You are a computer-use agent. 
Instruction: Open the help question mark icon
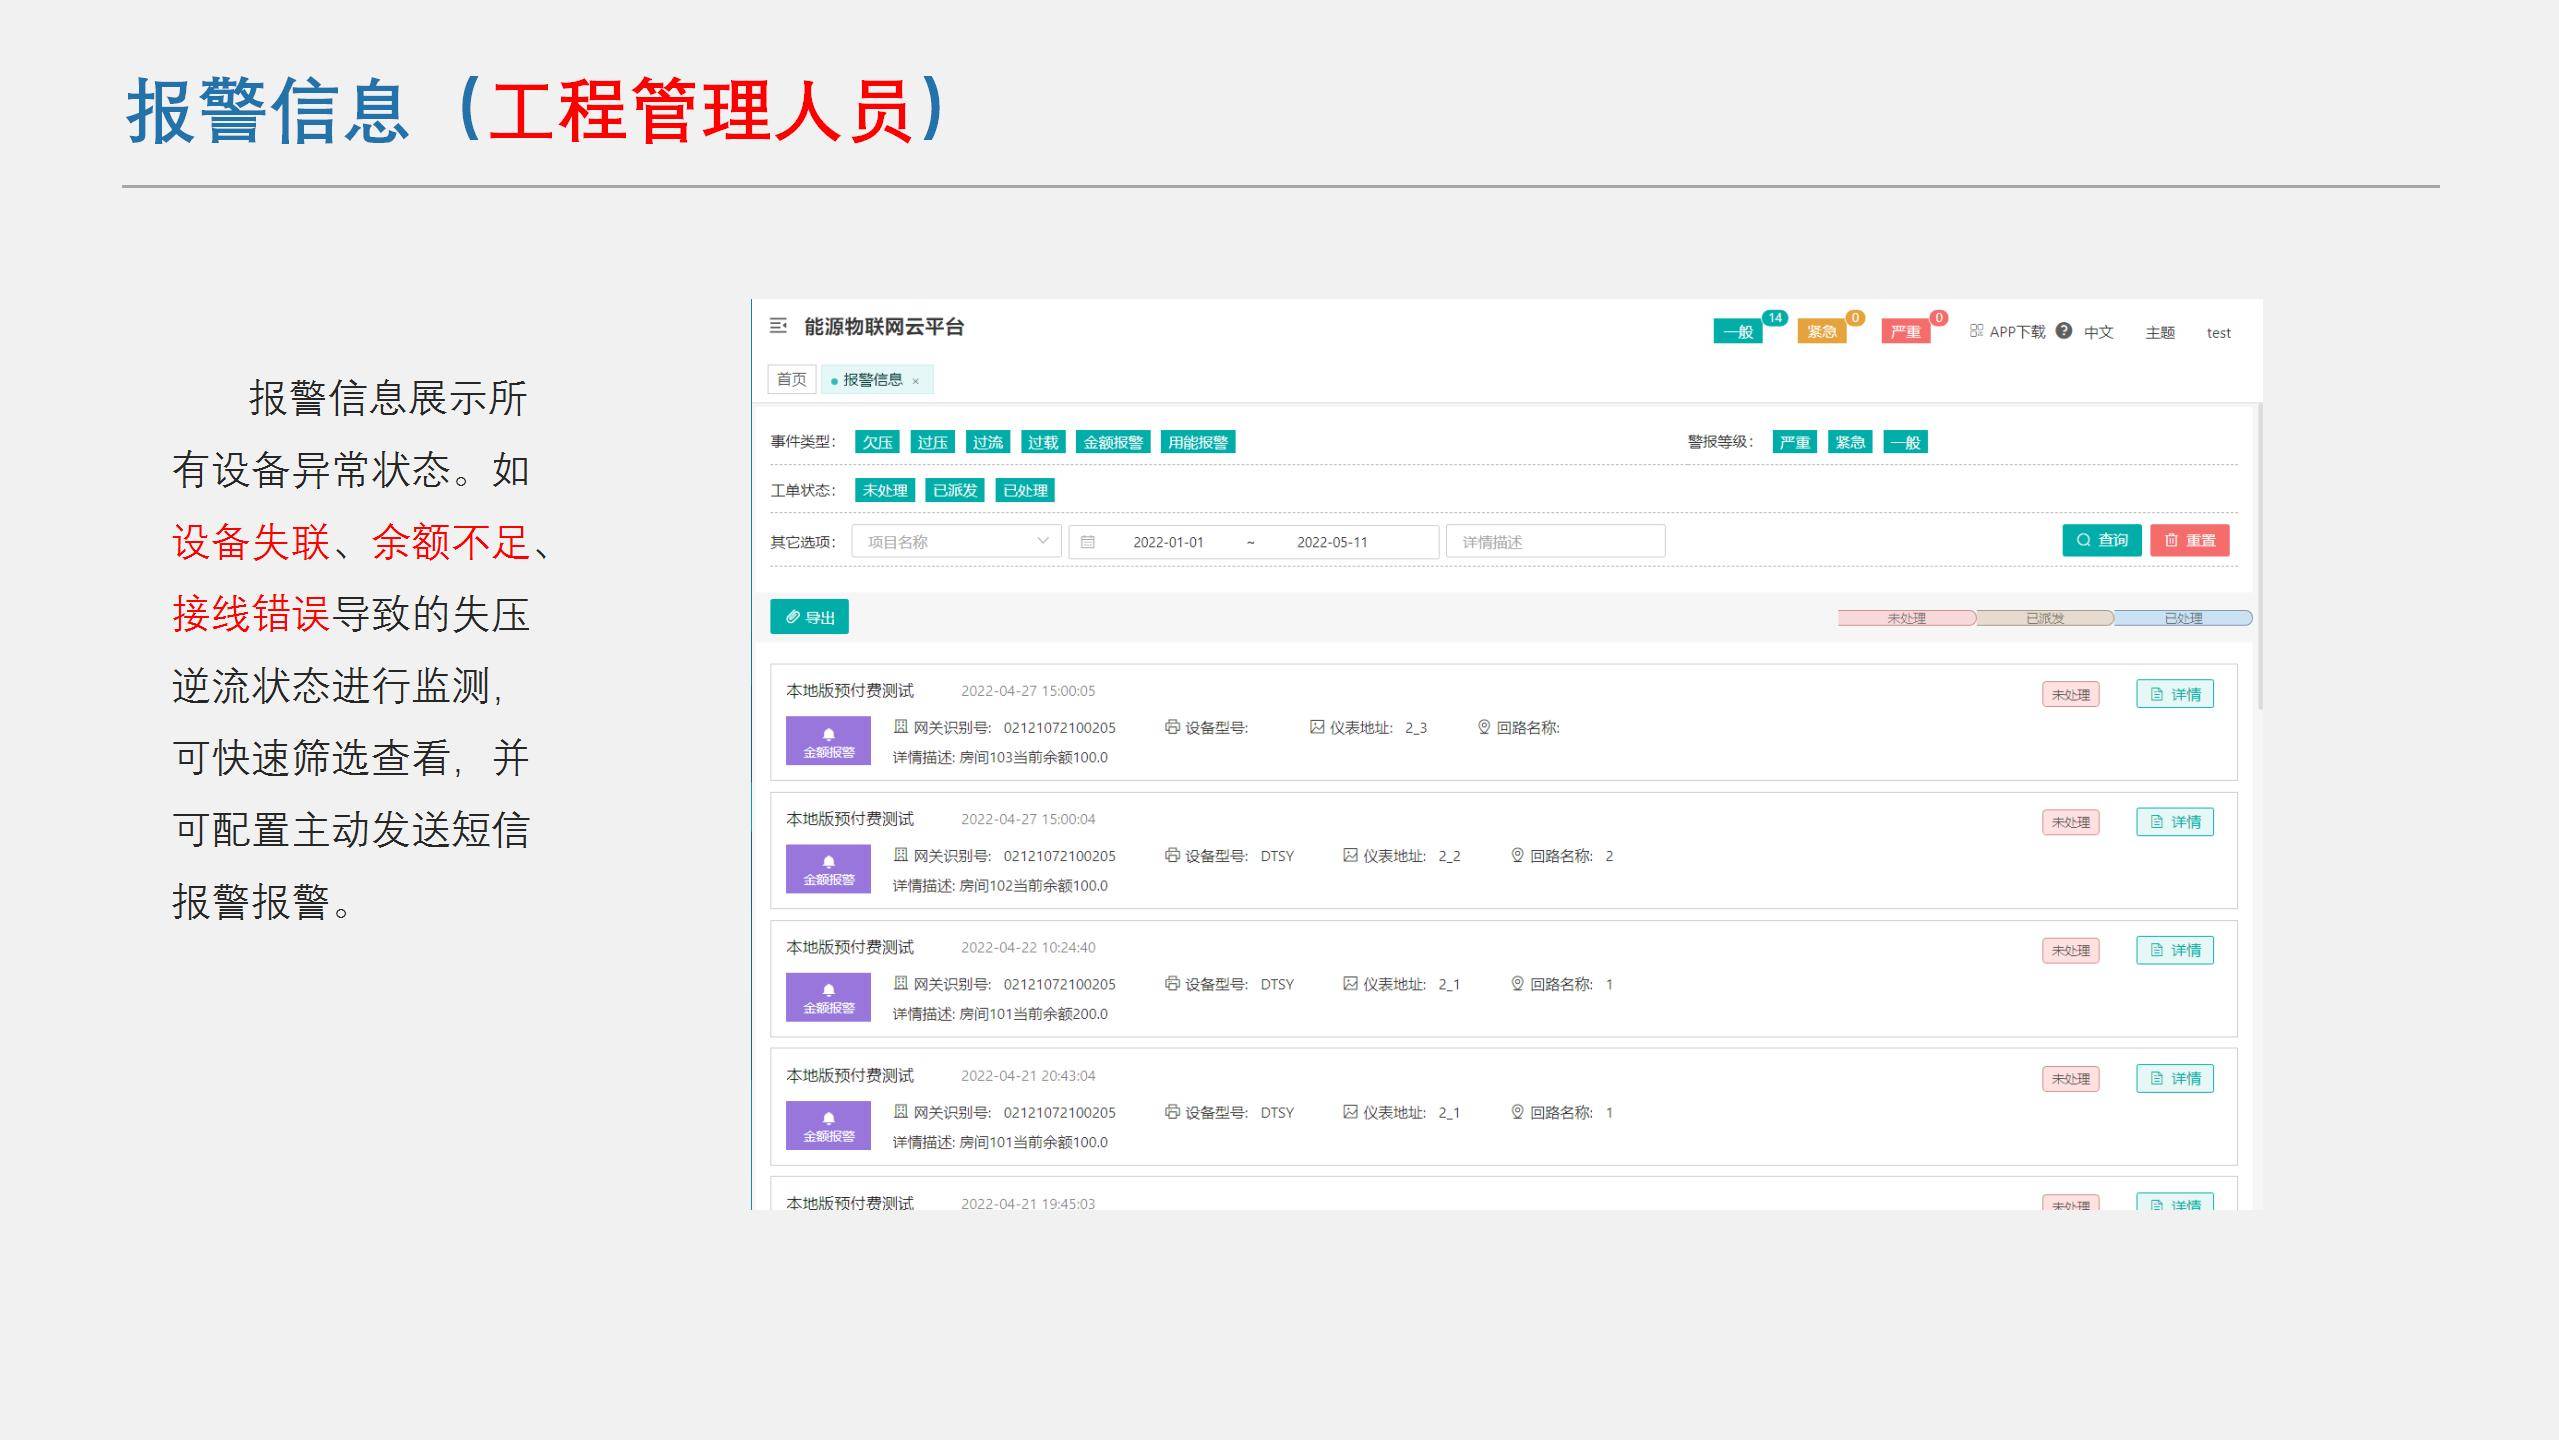point(2064,331)
